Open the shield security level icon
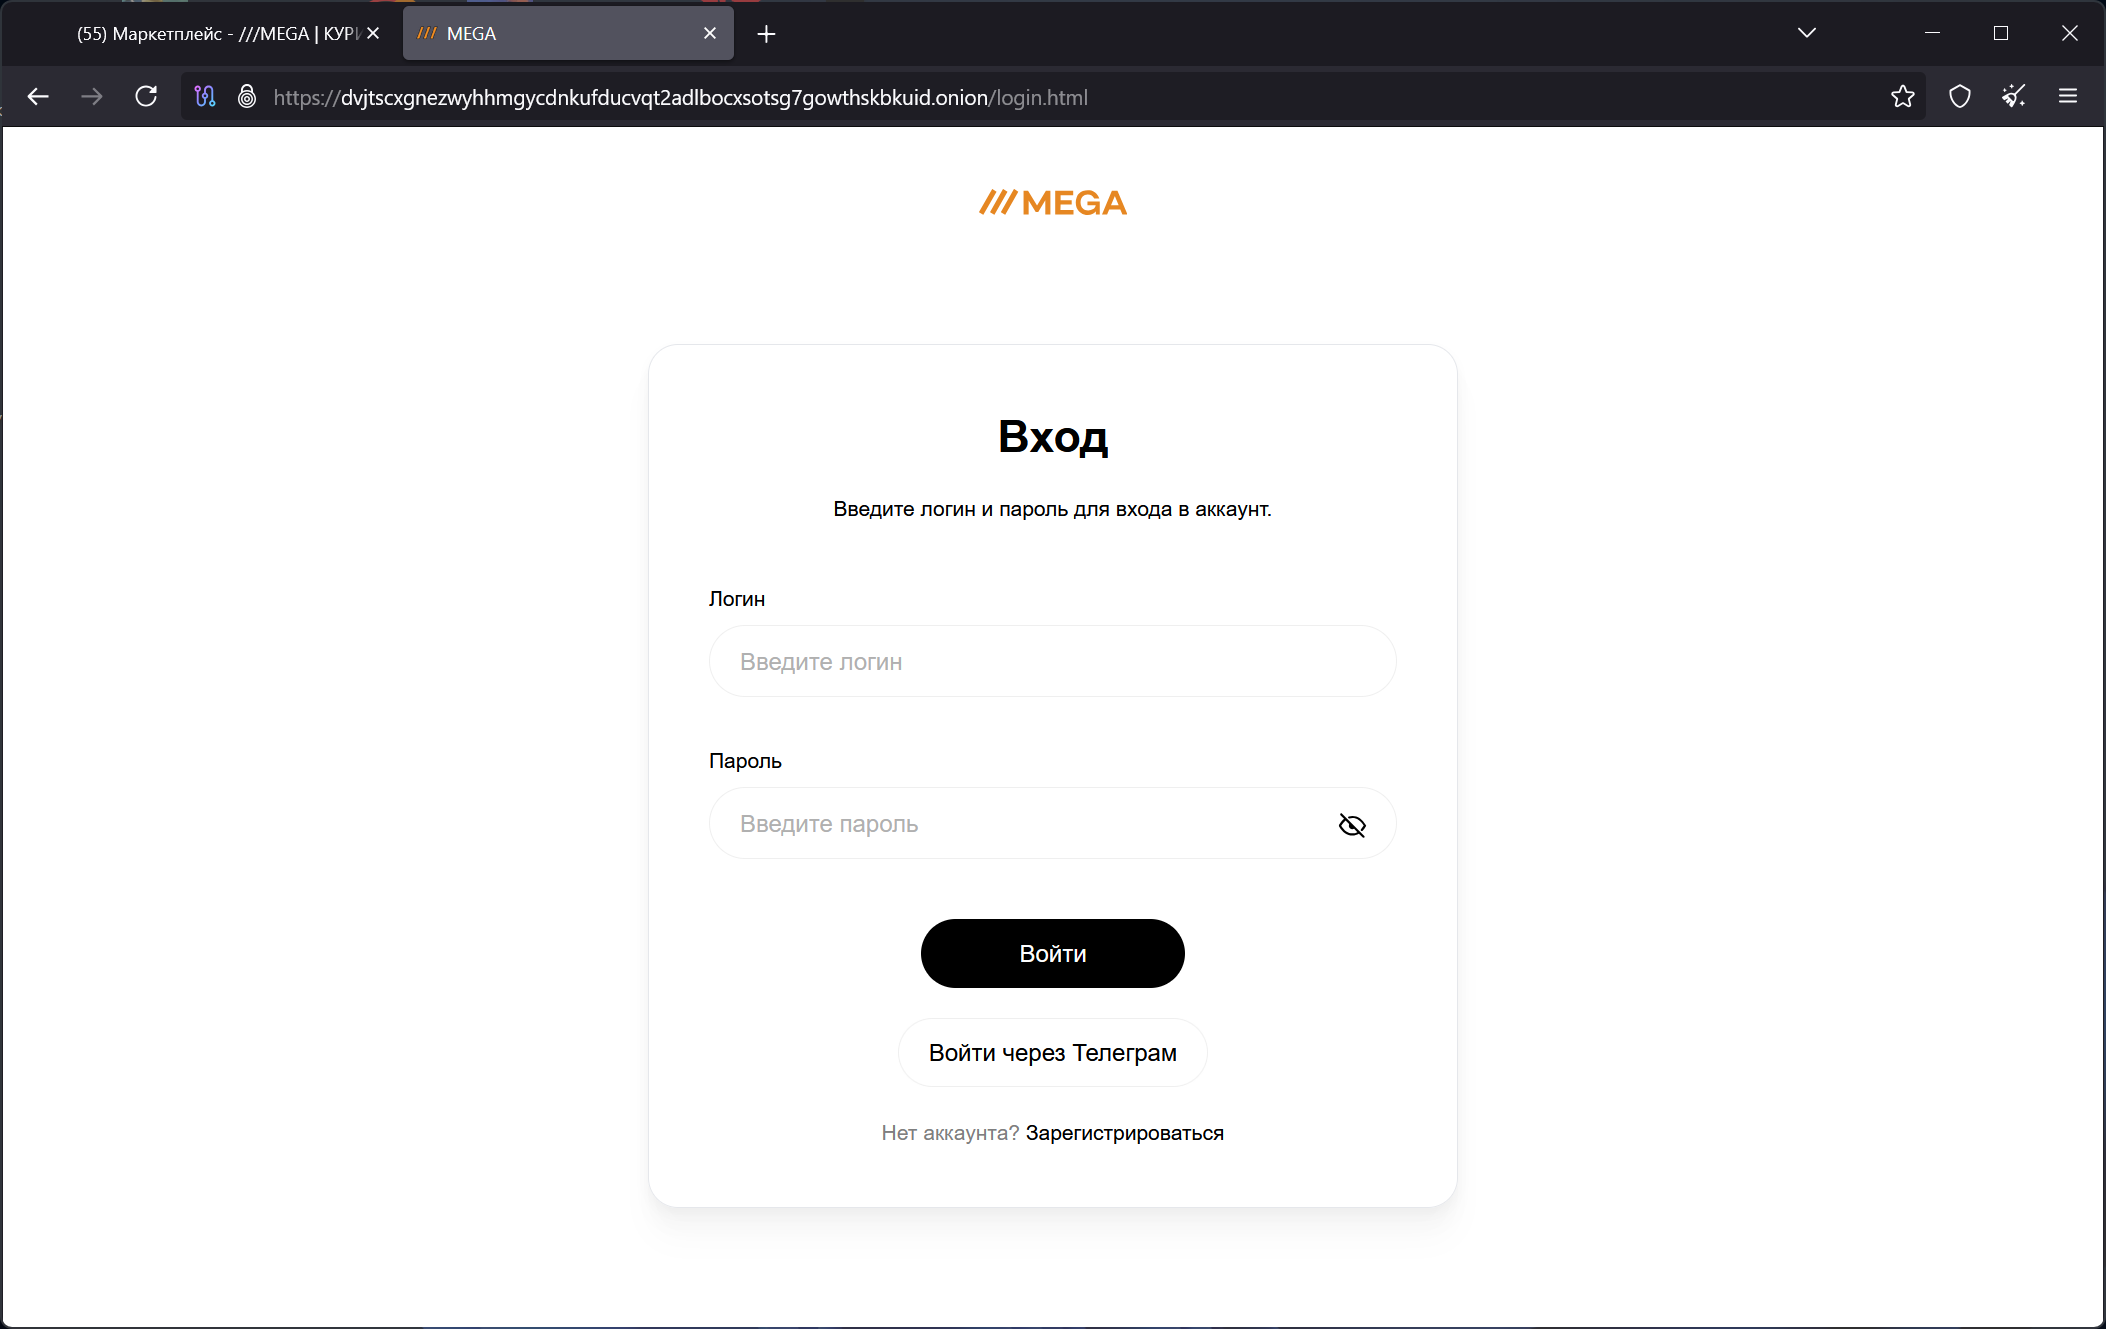 tap(1959, 96)
